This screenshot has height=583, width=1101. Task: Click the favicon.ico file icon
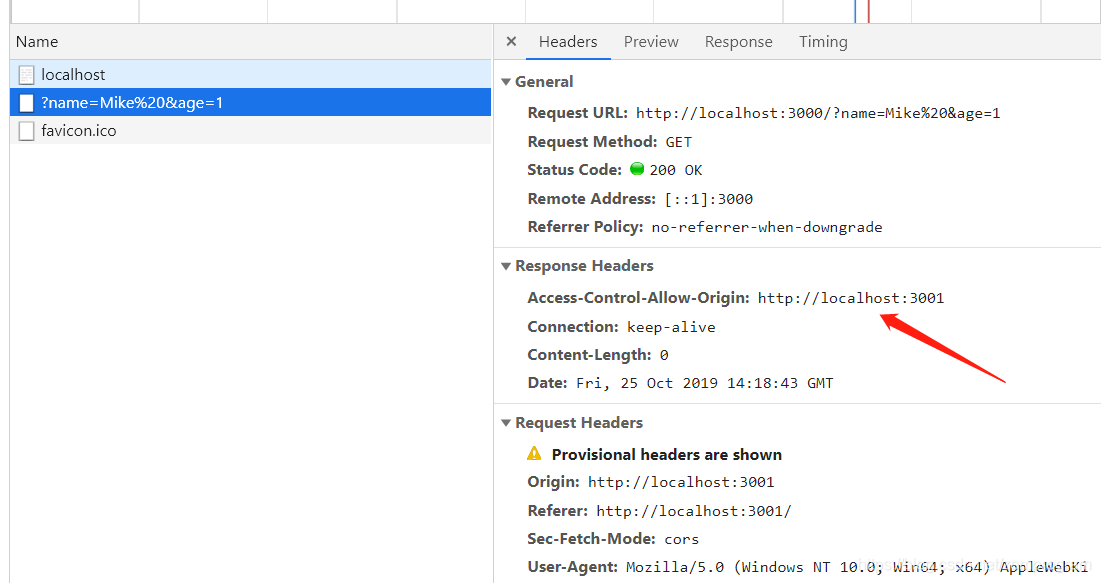coord(27,131)
